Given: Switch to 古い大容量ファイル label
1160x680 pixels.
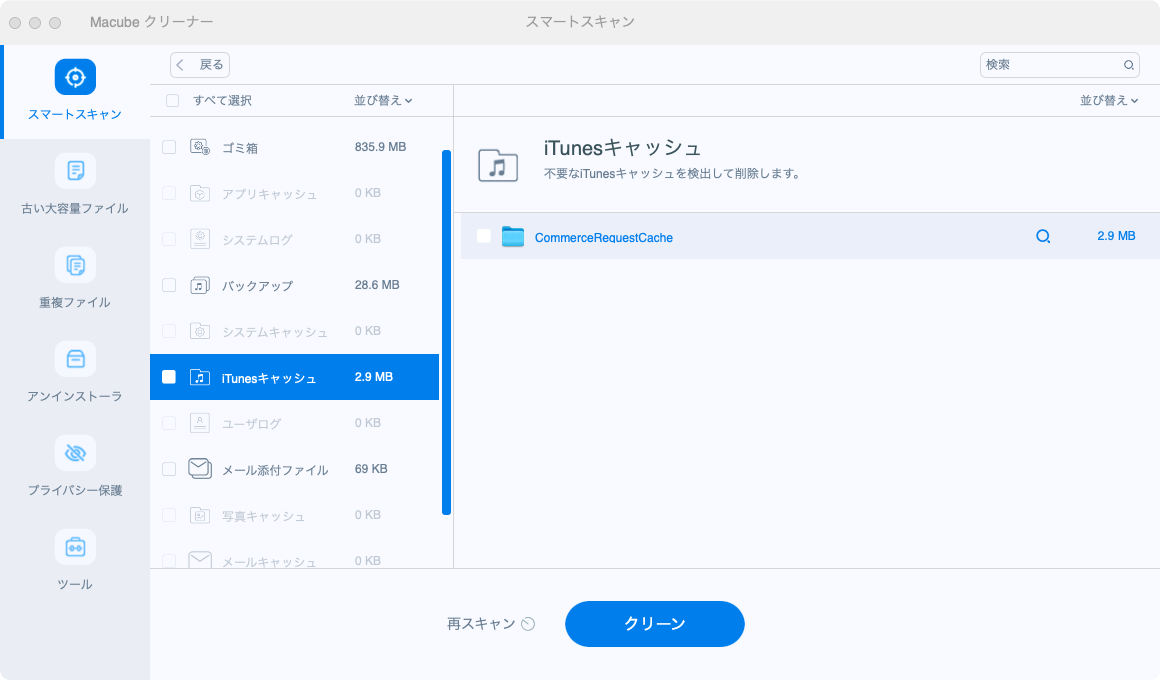Looking at the screenshot, I should click(x=75, y=209).
